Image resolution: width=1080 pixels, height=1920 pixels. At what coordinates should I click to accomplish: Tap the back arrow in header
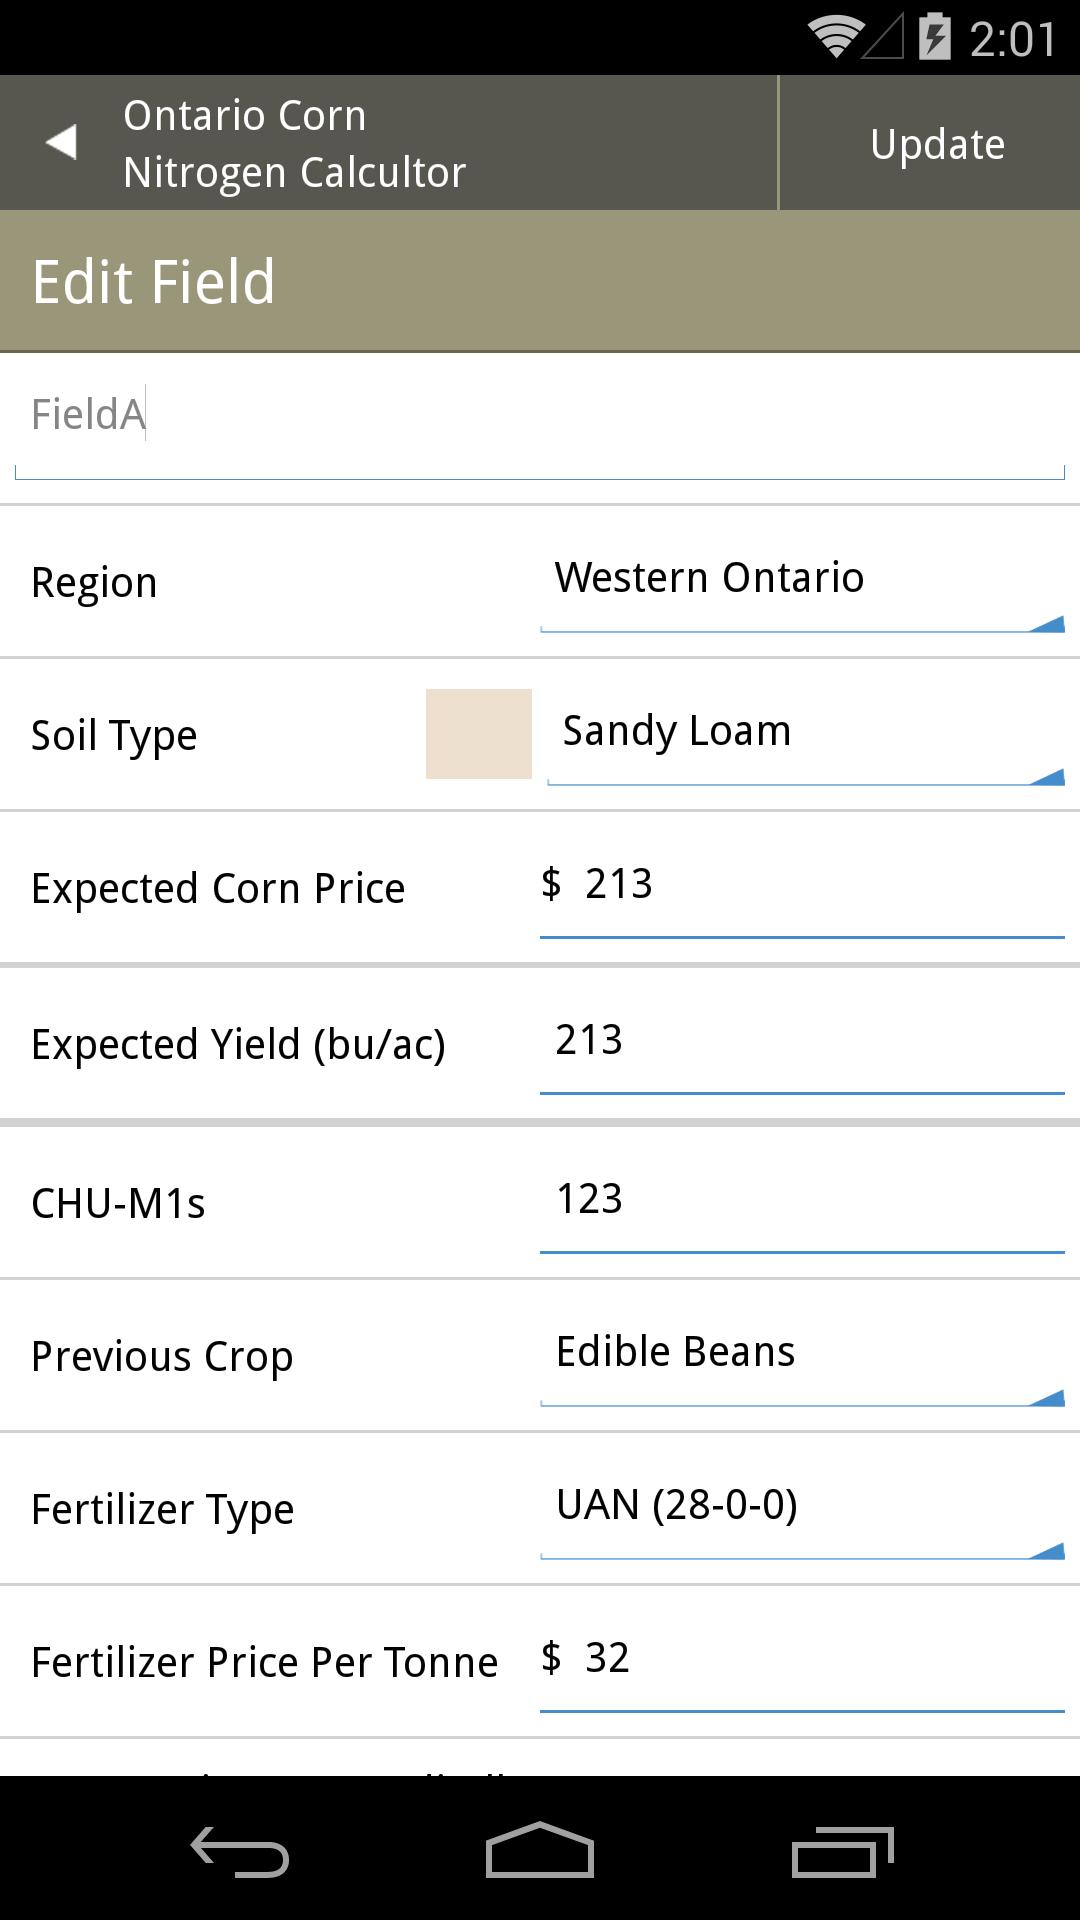tap(62, 142)
